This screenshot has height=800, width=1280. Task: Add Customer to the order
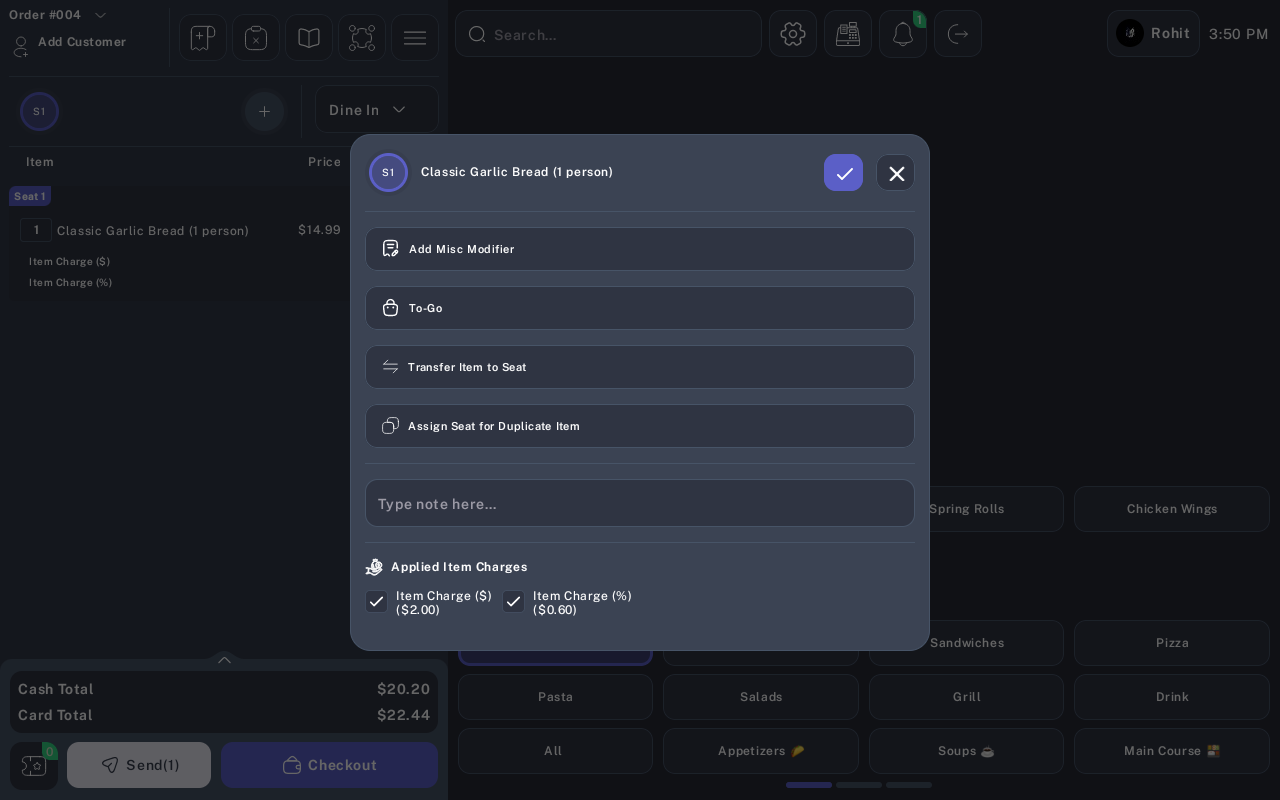click(70, 43)
